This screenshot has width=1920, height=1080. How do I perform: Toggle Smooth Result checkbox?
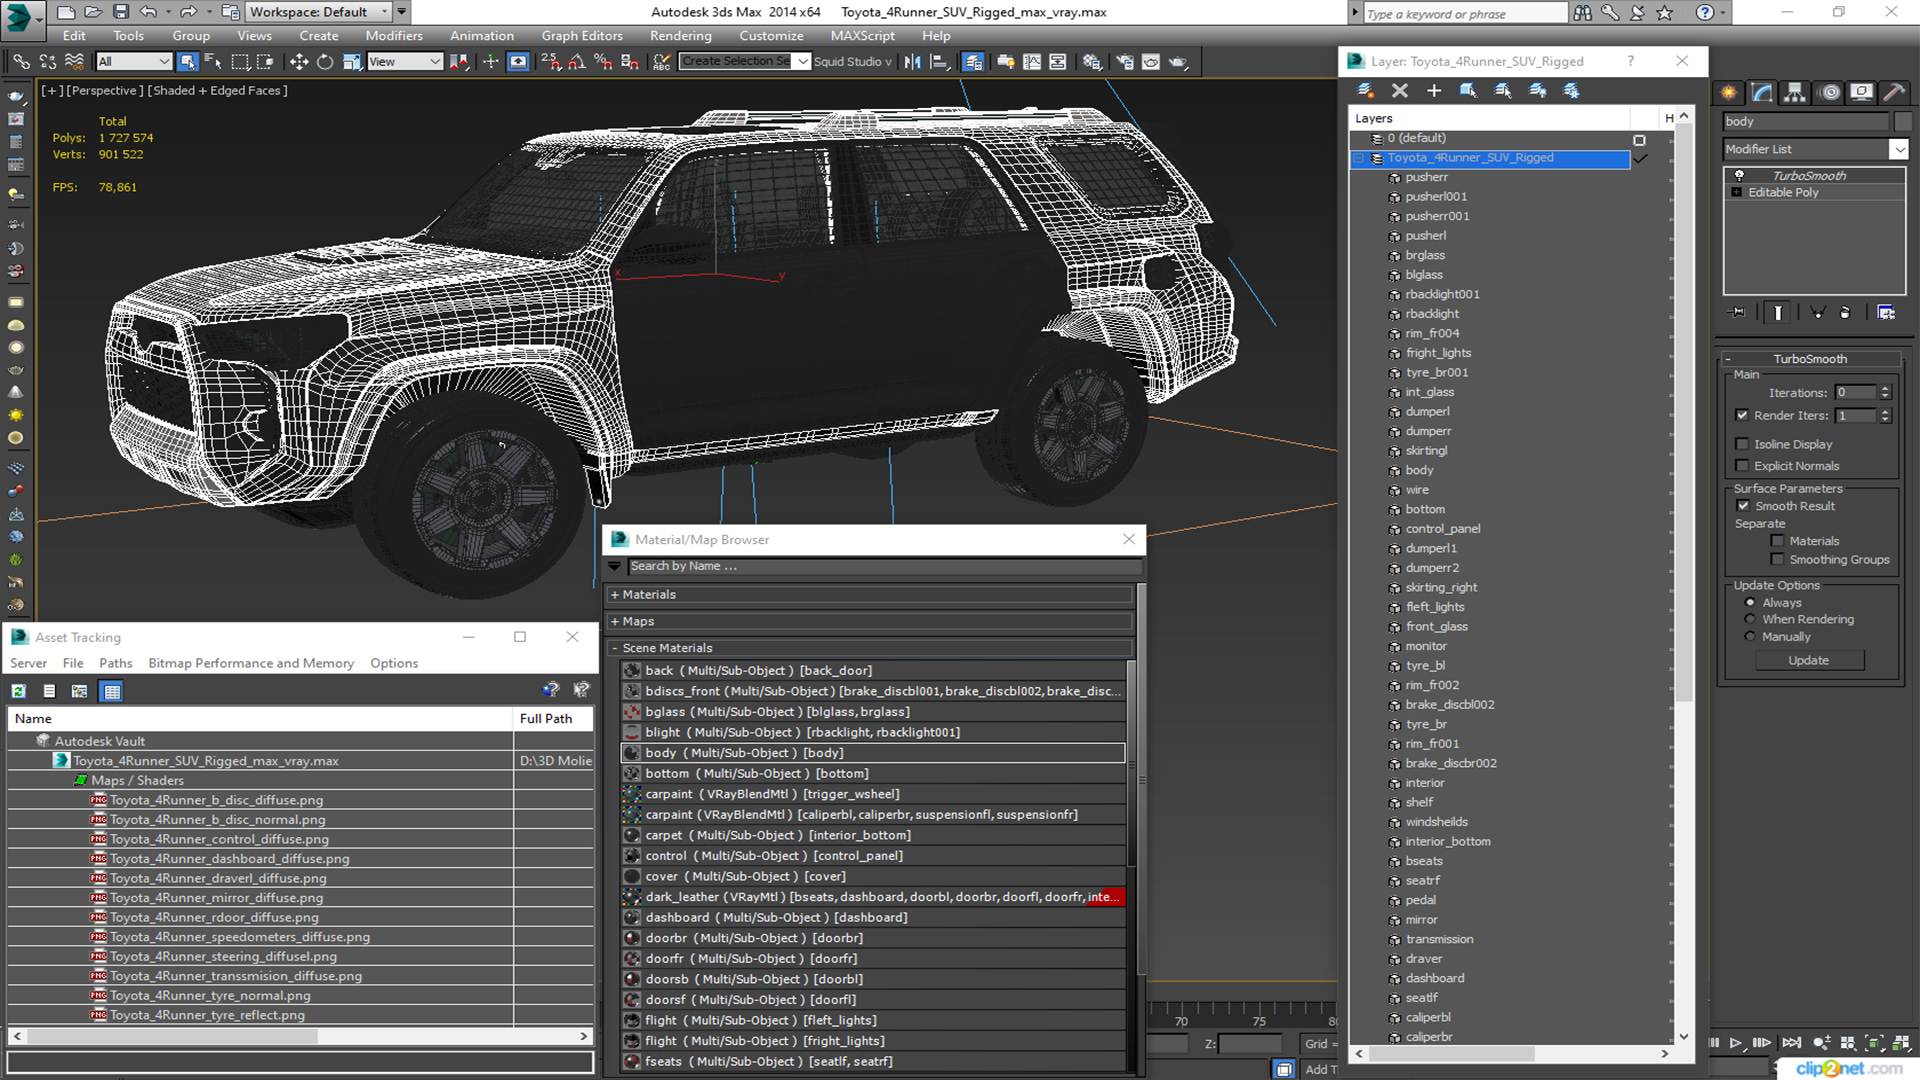[x=1743, y=506]
